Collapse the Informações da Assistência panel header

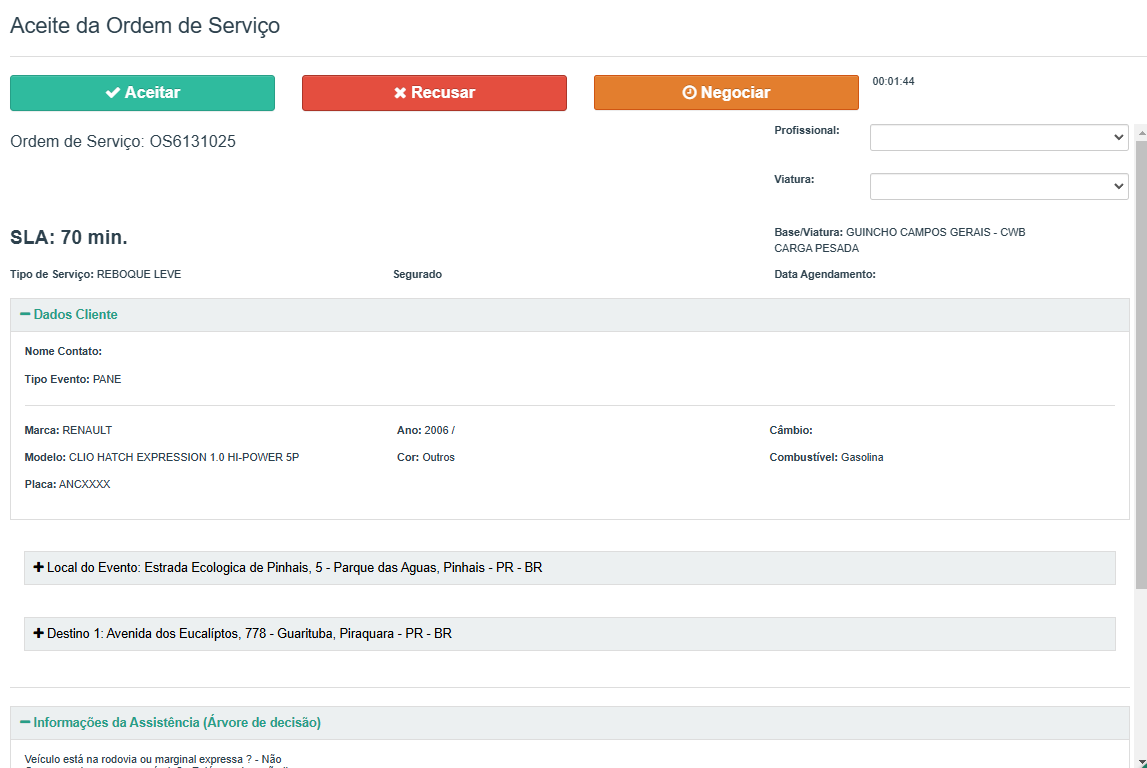click(177, 723)
